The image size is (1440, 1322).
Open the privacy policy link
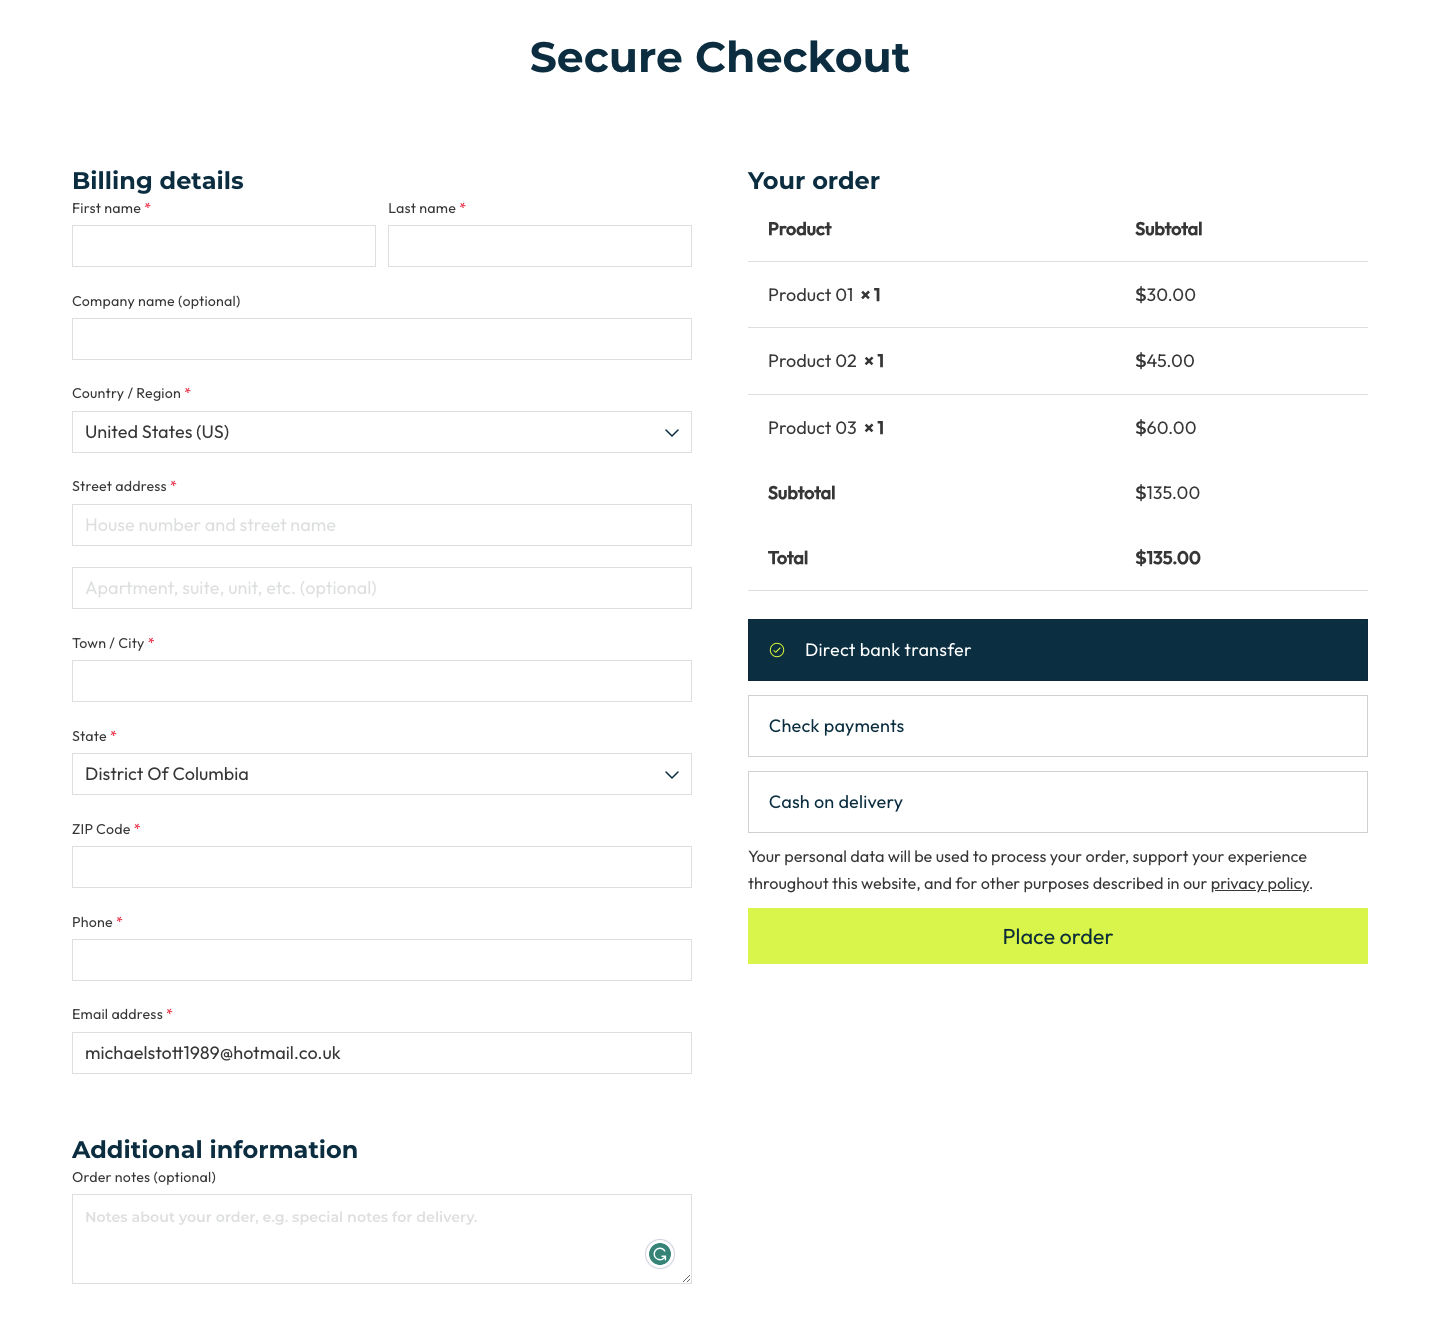tap(1259, 884)
